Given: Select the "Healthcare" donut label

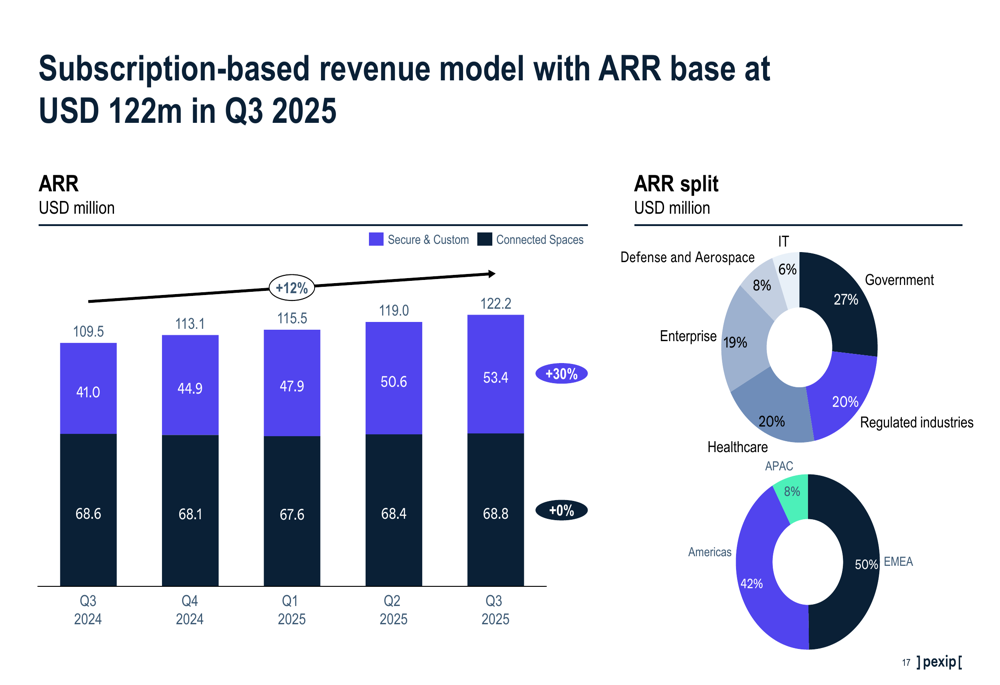Looking at the screenshot, I should coord(737,447).
